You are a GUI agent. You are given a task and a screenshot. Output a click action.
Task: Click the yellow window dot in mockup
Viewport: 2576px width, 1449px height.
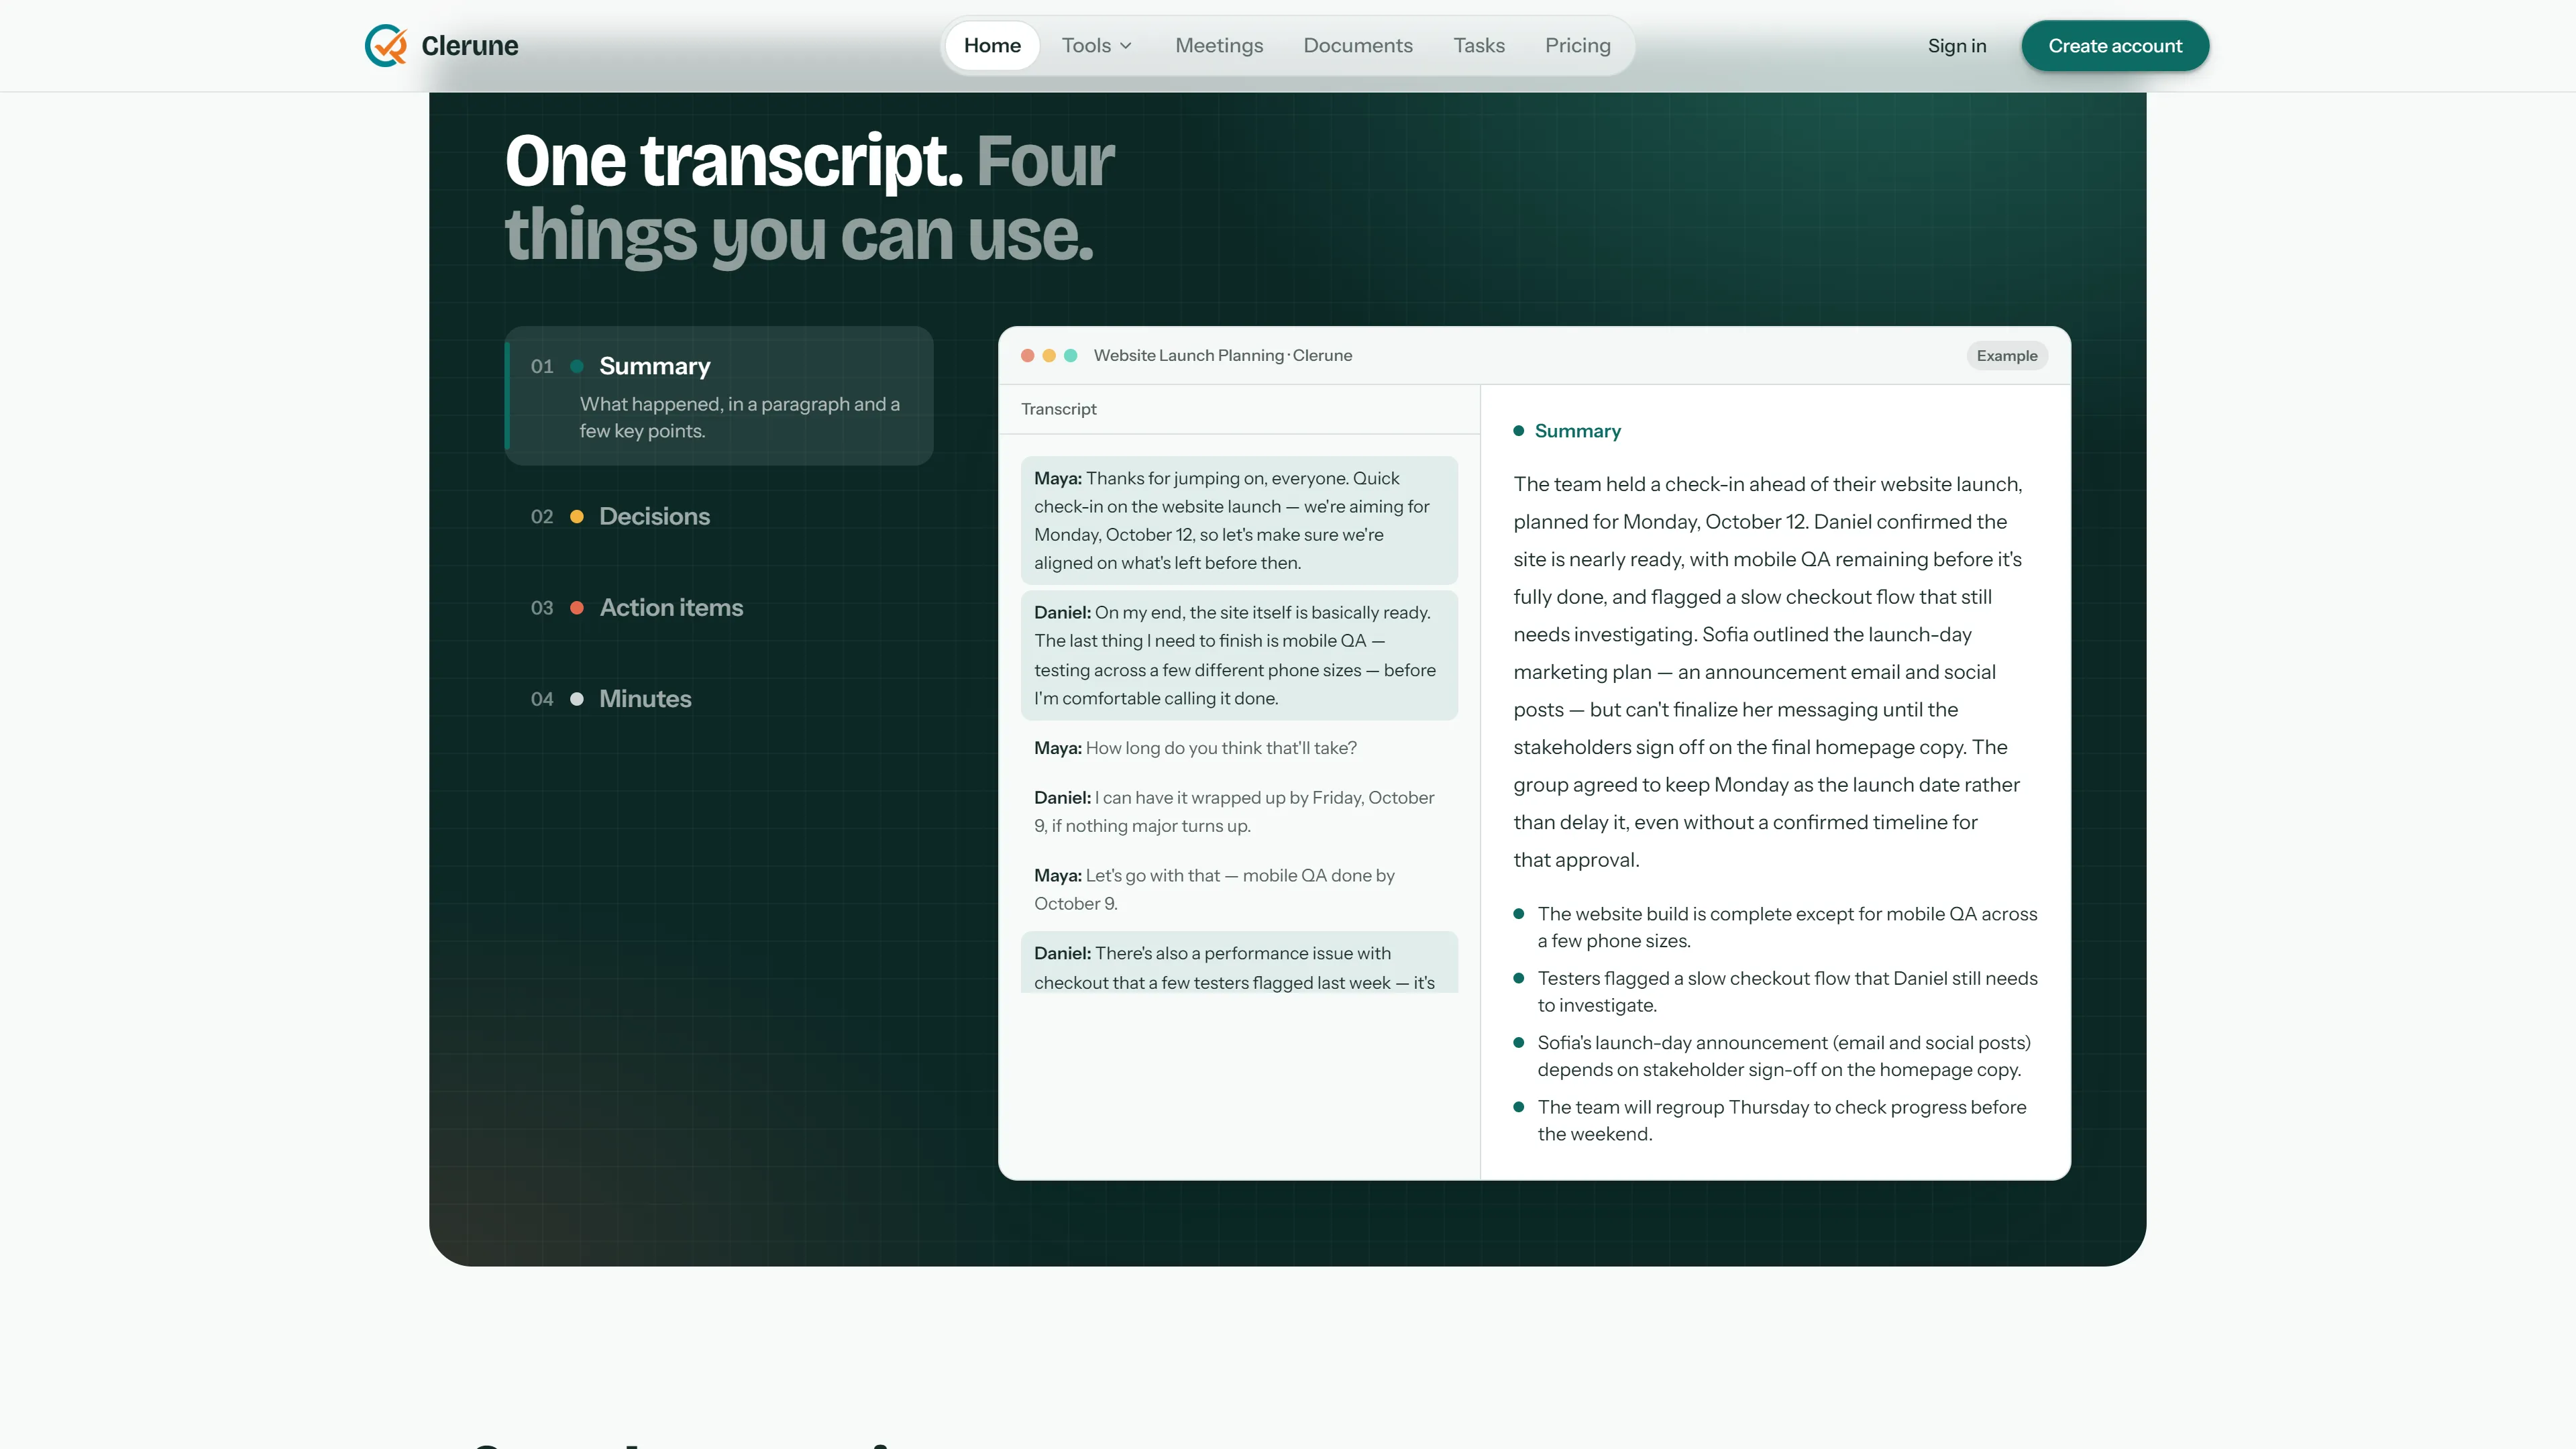point(1049,355)
